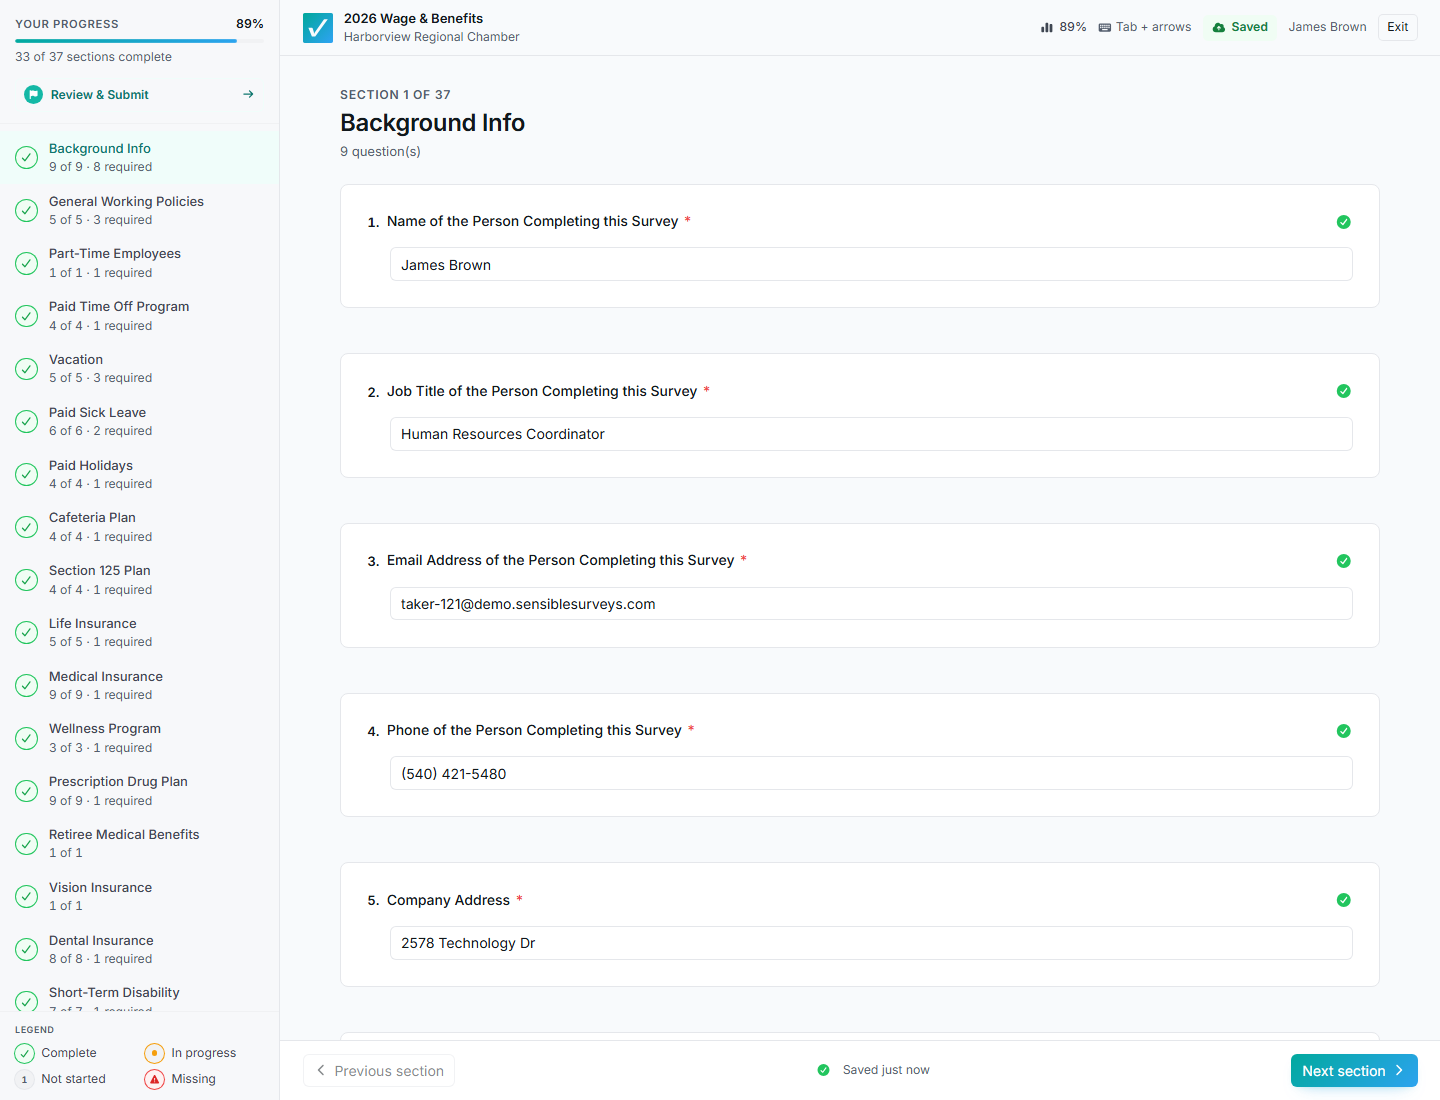Viewport: 1440px width, 1100px height.
Task: Click the Paid Holidays status check icon
Action: 27,474
